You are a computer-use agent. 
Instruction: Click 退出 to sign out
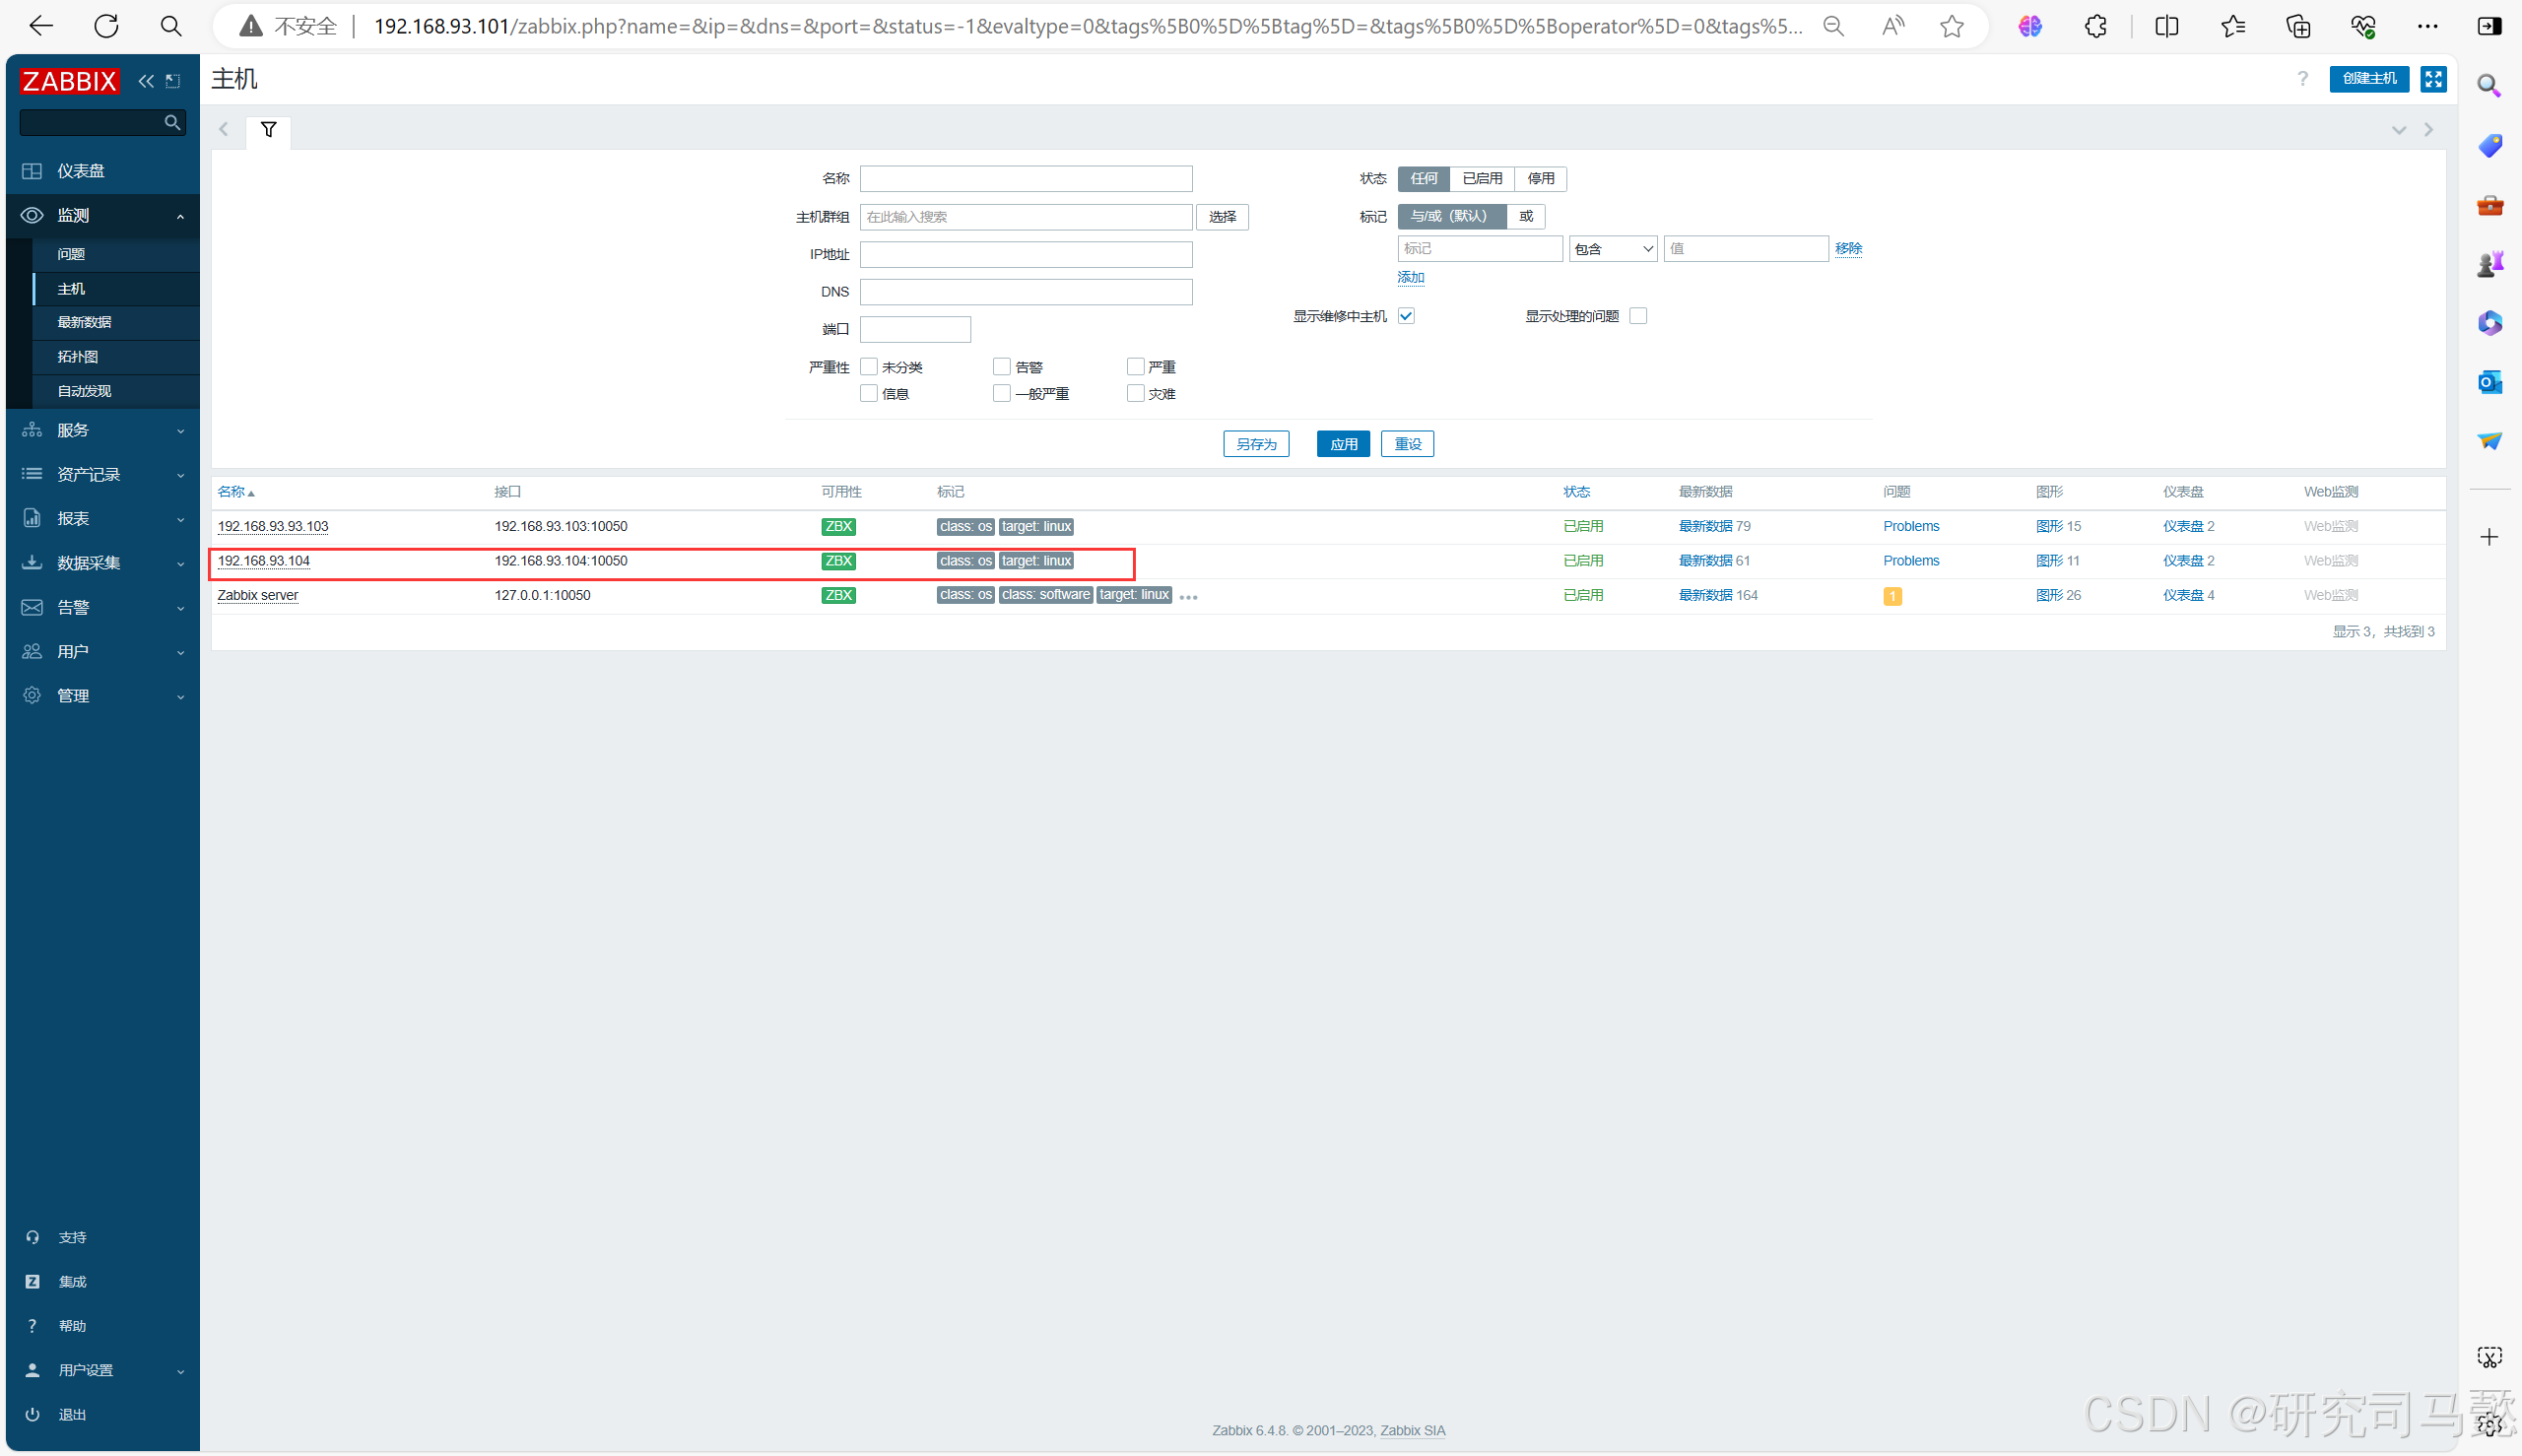click(72, 1414)
